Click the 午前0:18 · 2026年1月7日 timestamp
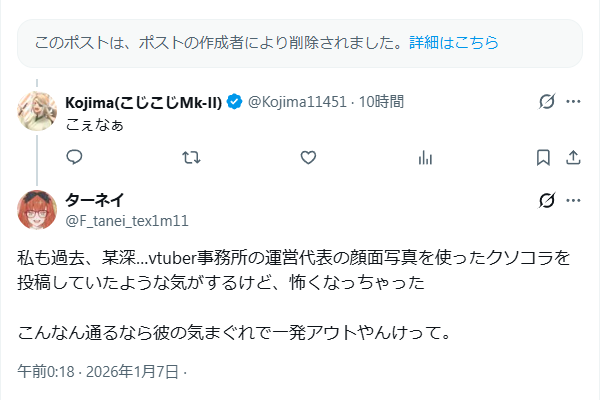 point(98,371)
